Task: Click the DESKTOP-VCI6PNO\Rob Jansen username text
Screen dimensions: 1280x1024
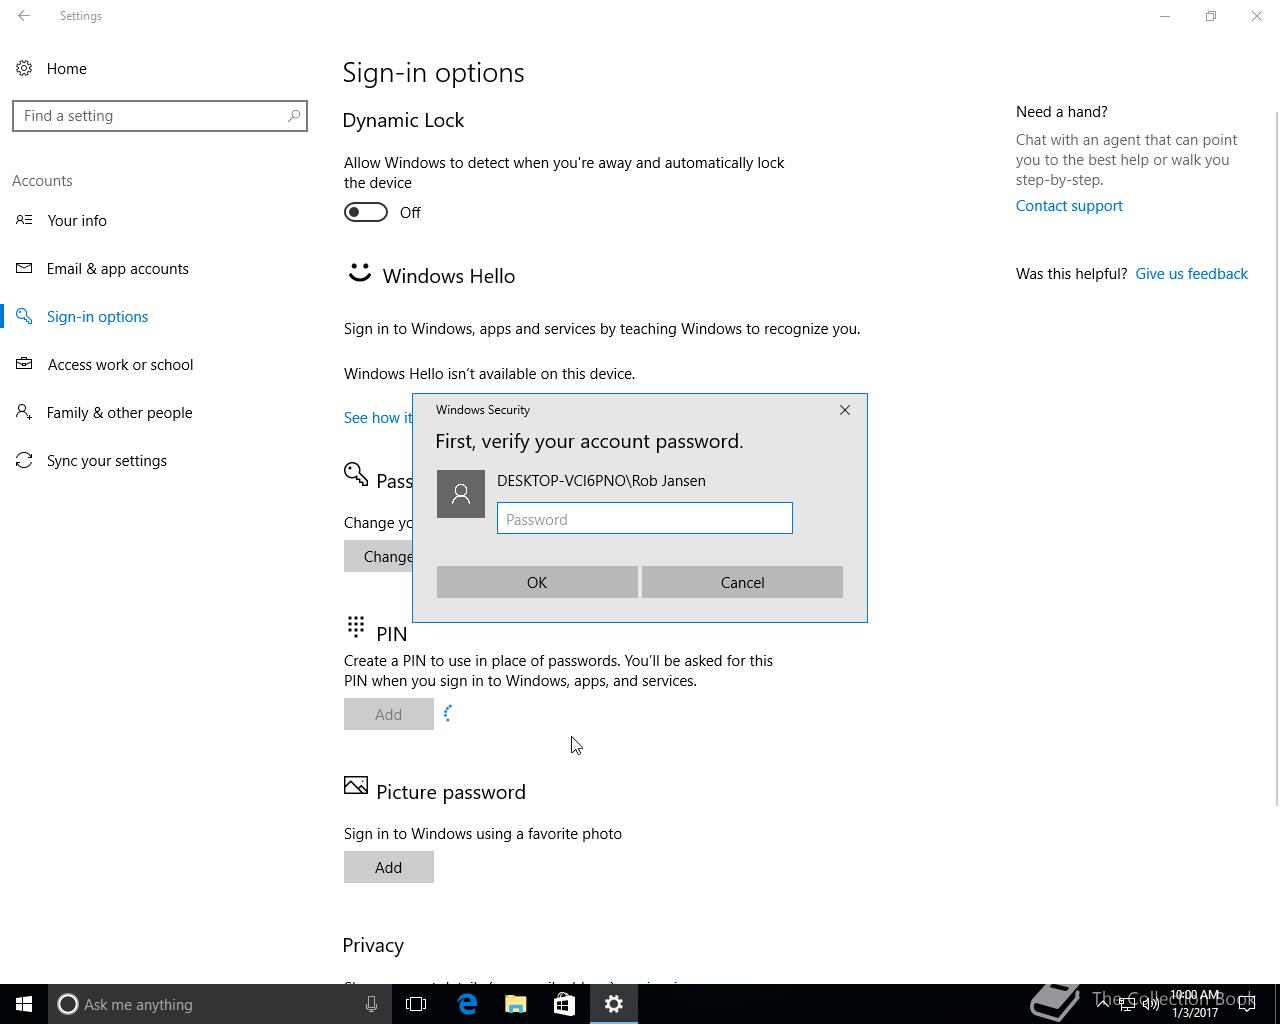Action: click(601, 481)
